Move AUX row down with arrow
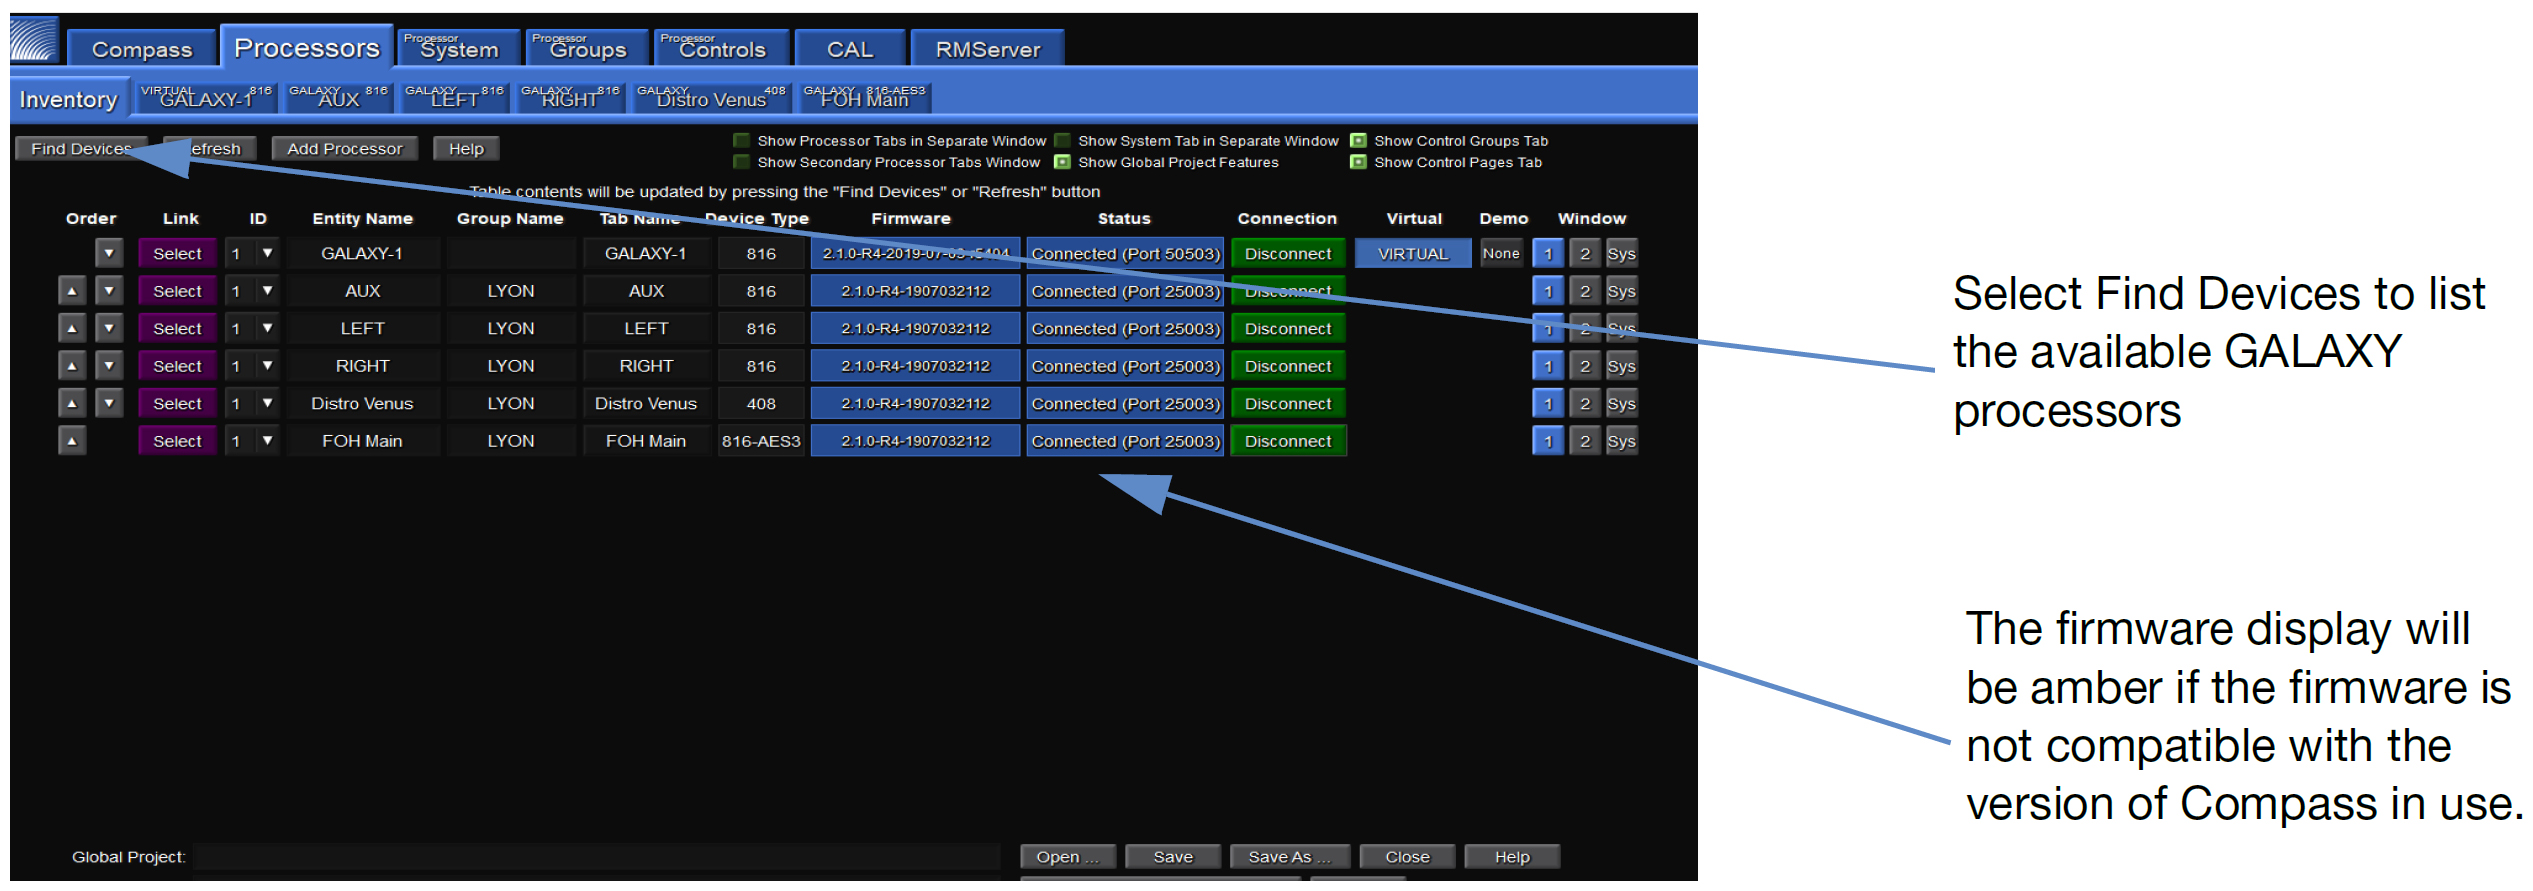 [109, 291]
